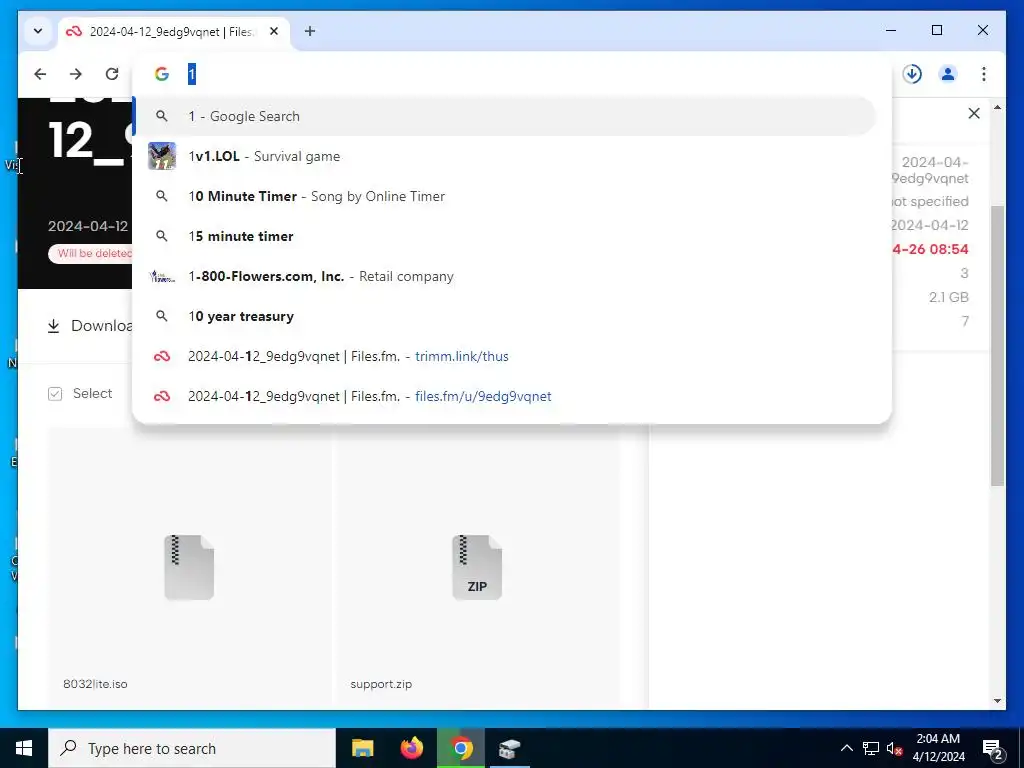Open the Chrome profile avatar

(948, 74)
